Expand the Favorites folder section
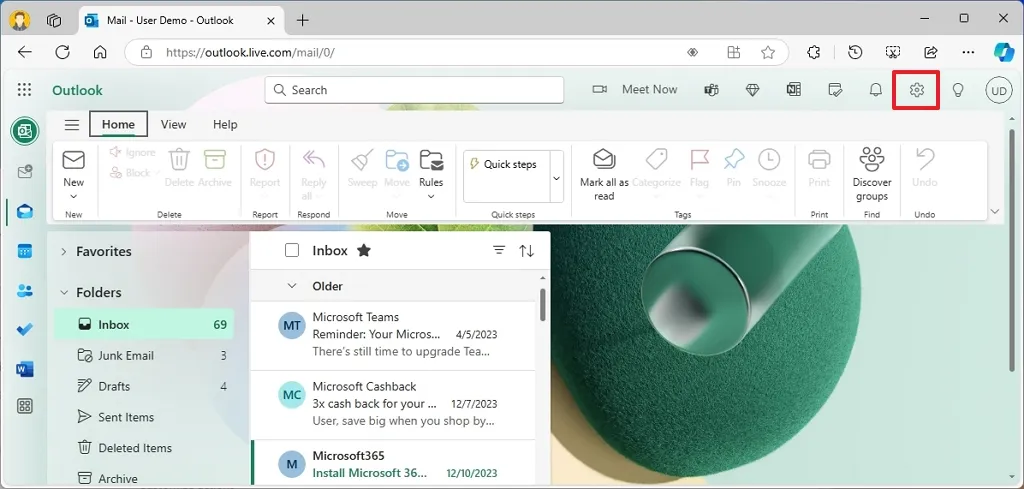The width and height of the screenshot is (1024, 489). (x=64, y=252)
